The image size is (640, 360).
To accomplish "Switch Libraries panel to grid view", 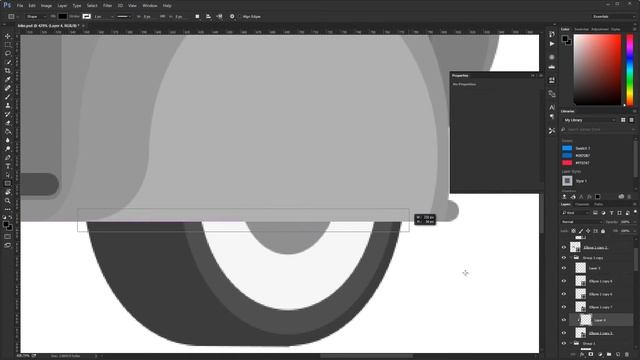I will [x=623, y=120].
